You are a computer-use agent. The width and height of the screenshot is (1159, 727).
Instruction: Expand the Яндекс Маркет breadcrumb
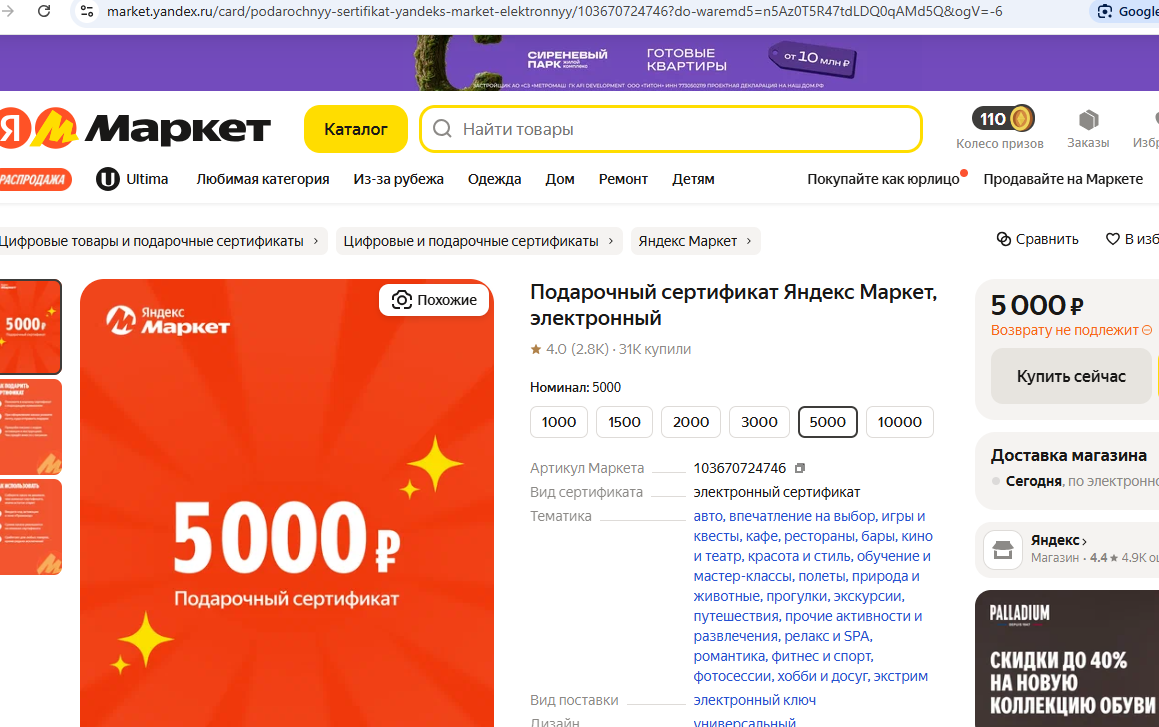point(696,241)
